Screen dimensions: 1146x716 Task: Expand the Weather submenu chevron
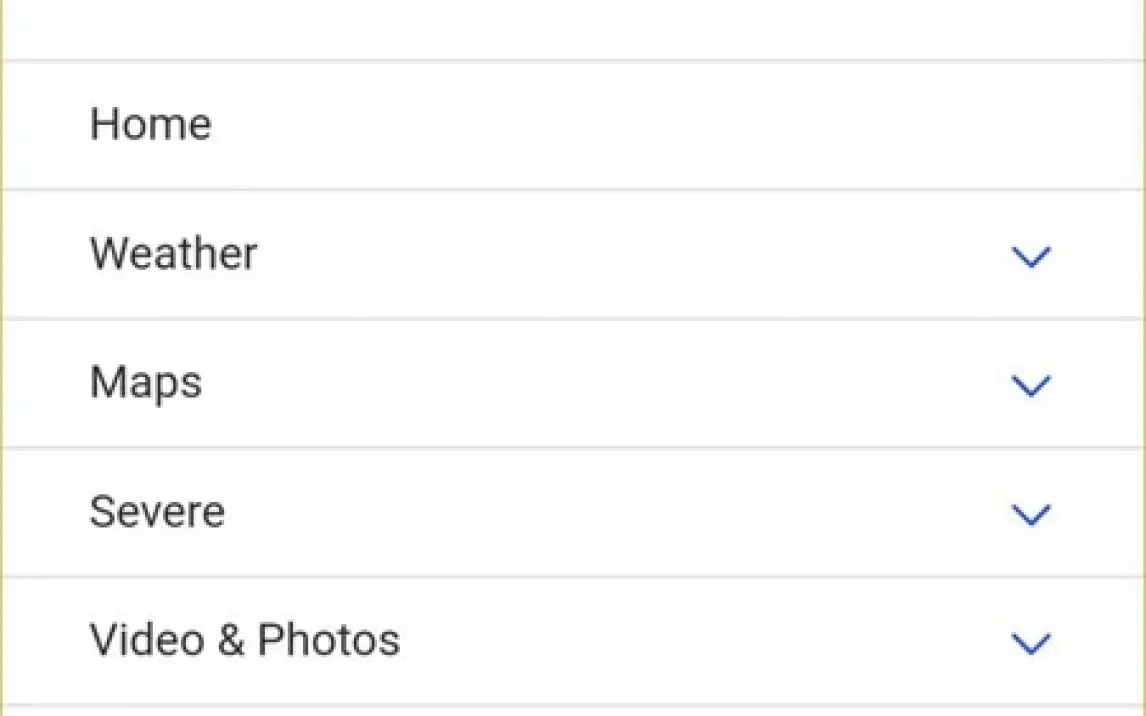(x=1030, y=257)
